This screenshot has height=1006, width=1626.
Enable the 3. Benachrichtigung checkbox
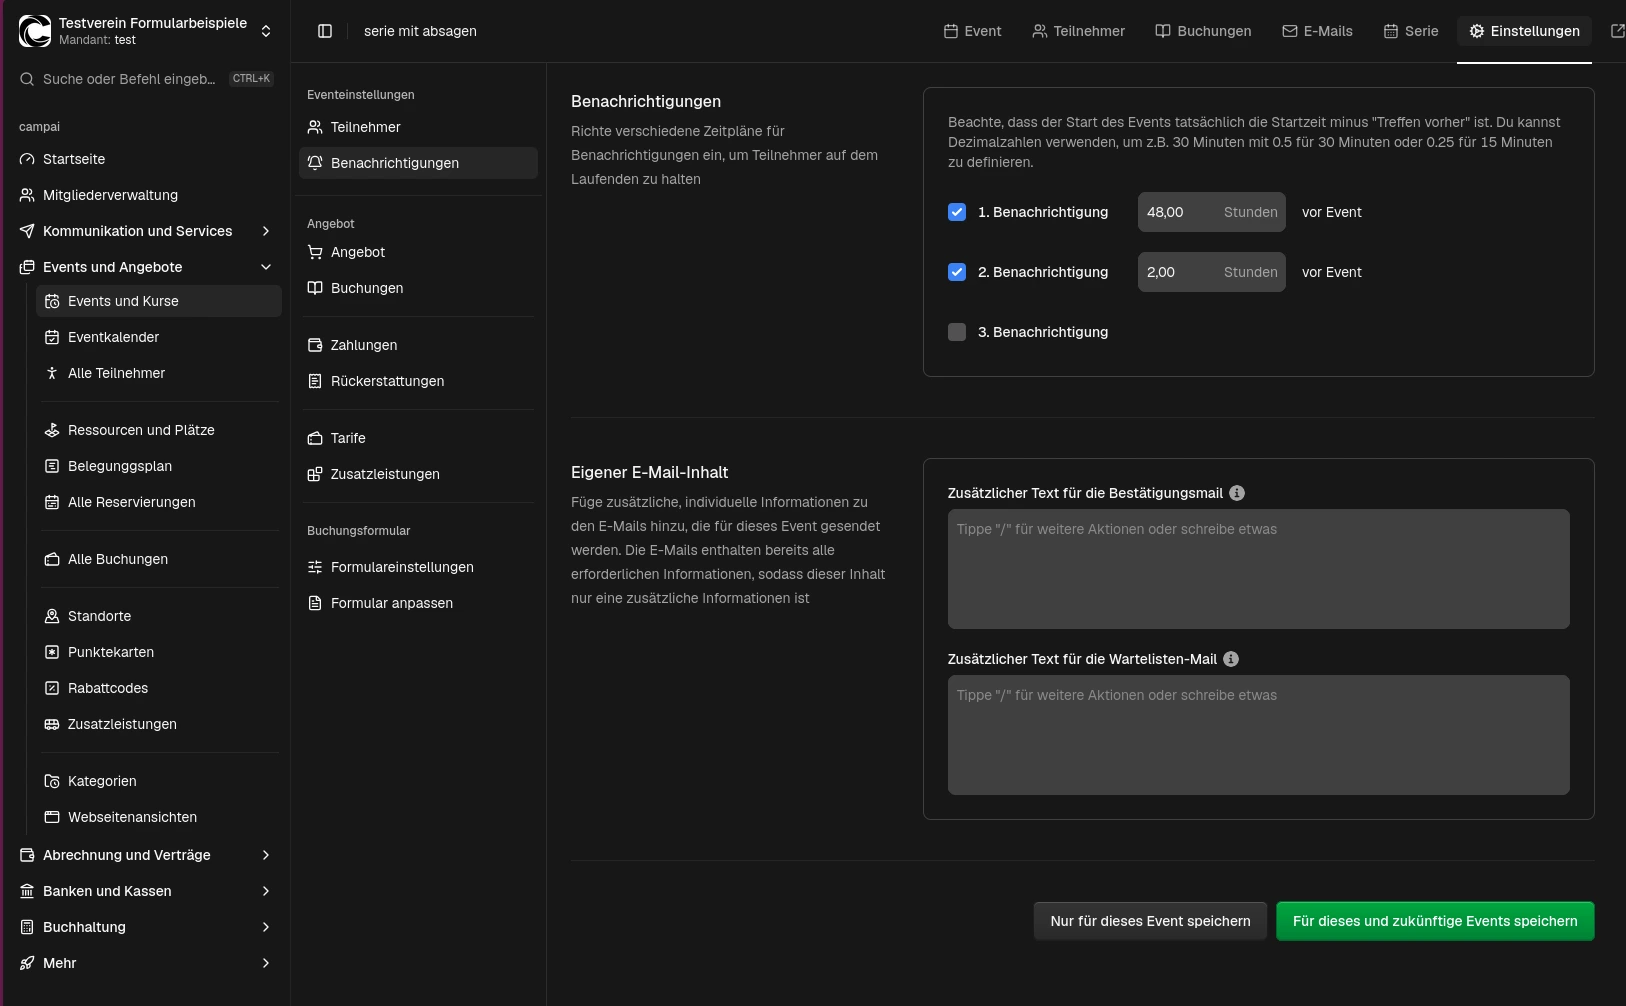click(x=957, y=332)
